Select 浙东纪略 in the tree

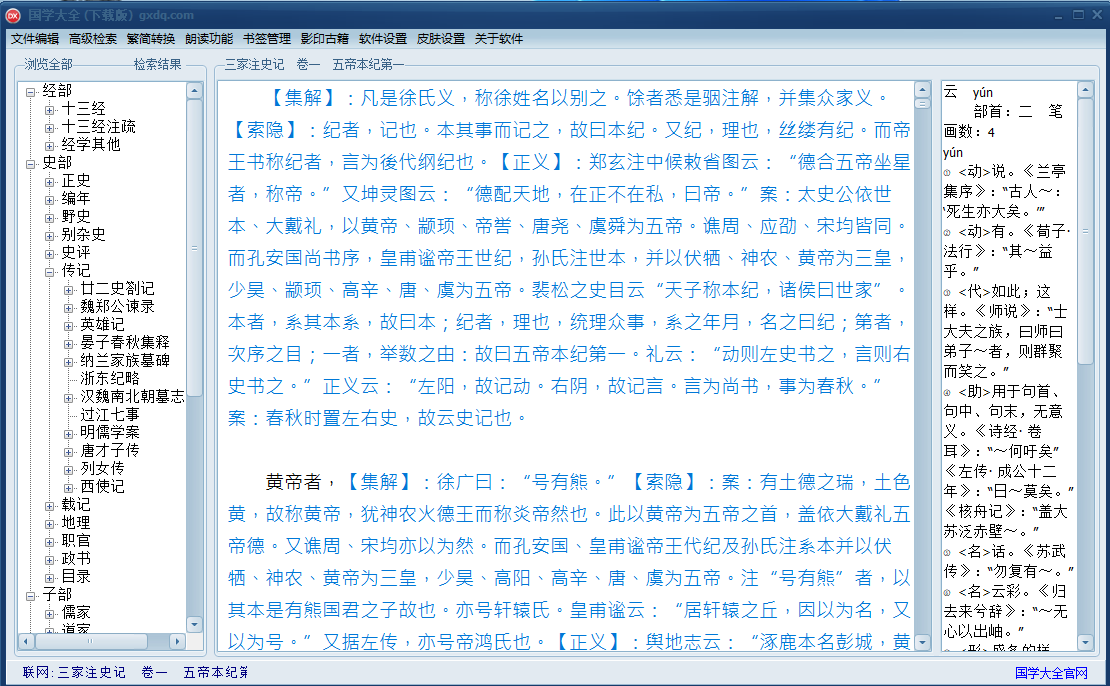pyautogui.click(x=110, y=378)
